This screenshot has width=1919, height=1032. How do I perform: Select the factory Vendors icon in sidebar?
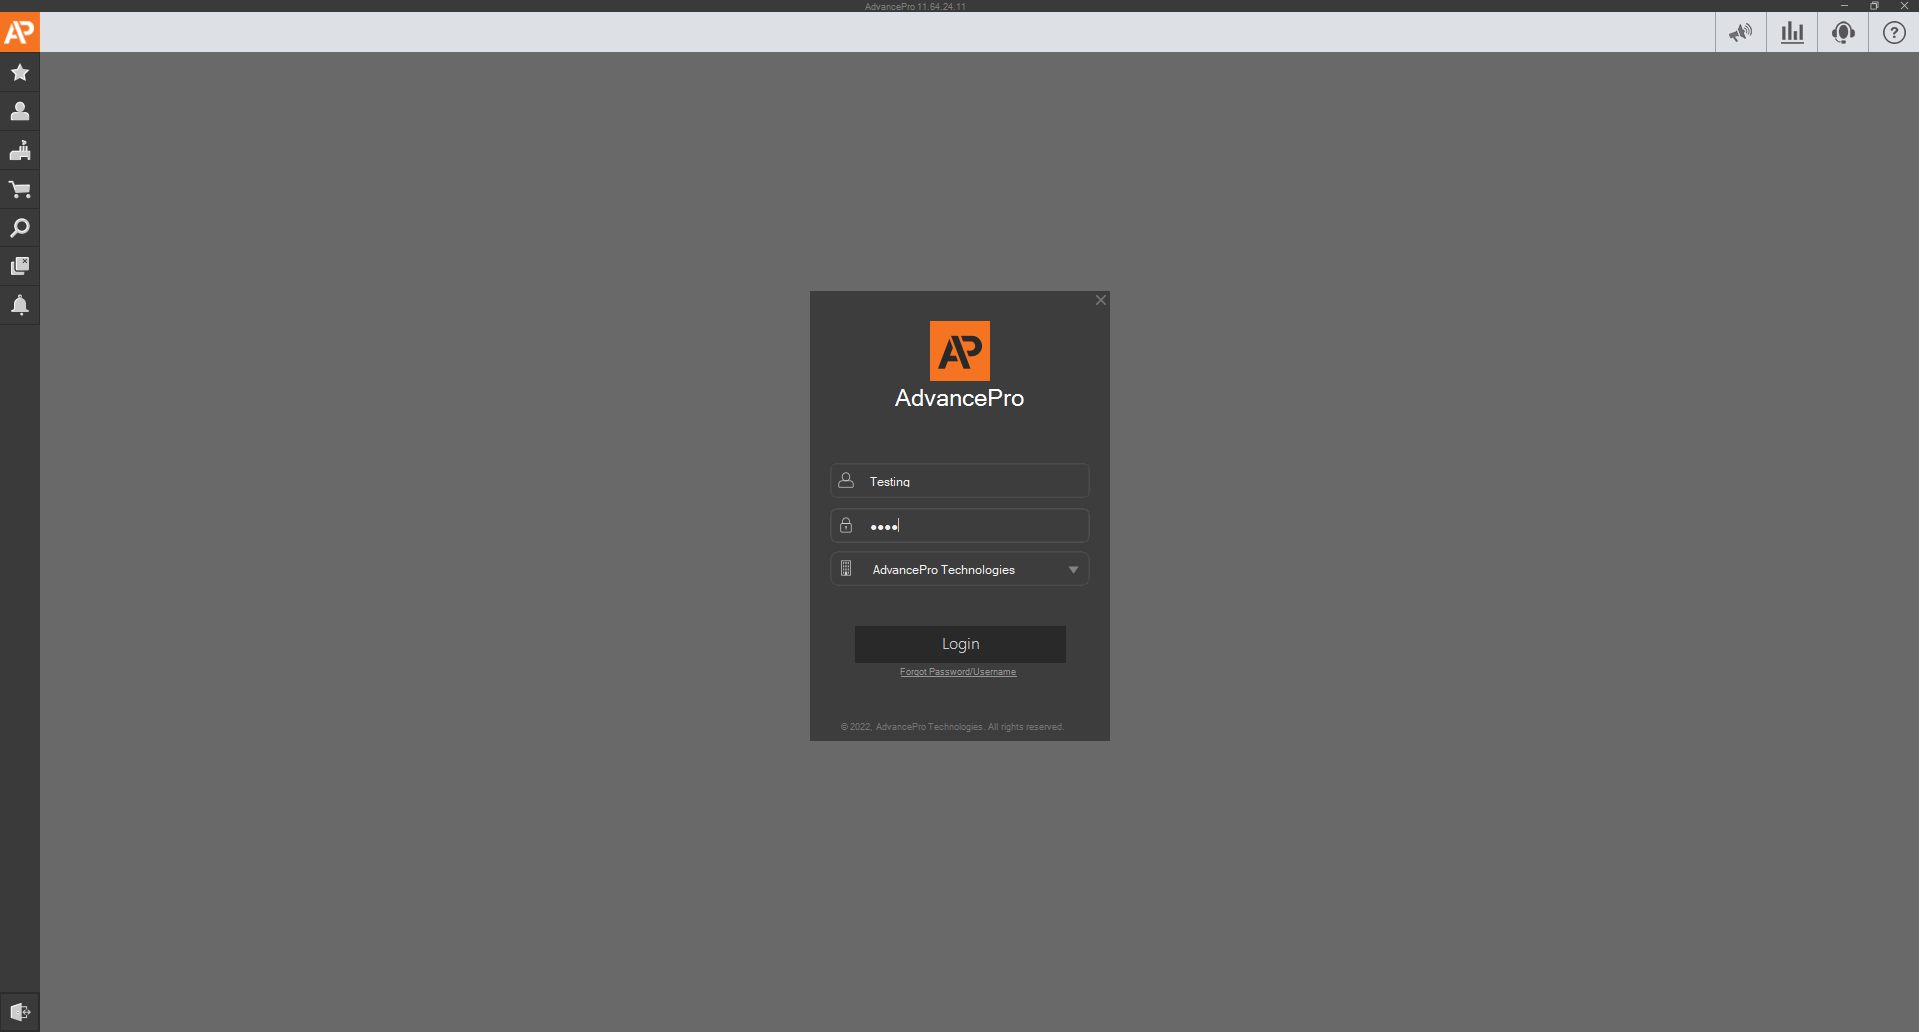click(20, 150)
